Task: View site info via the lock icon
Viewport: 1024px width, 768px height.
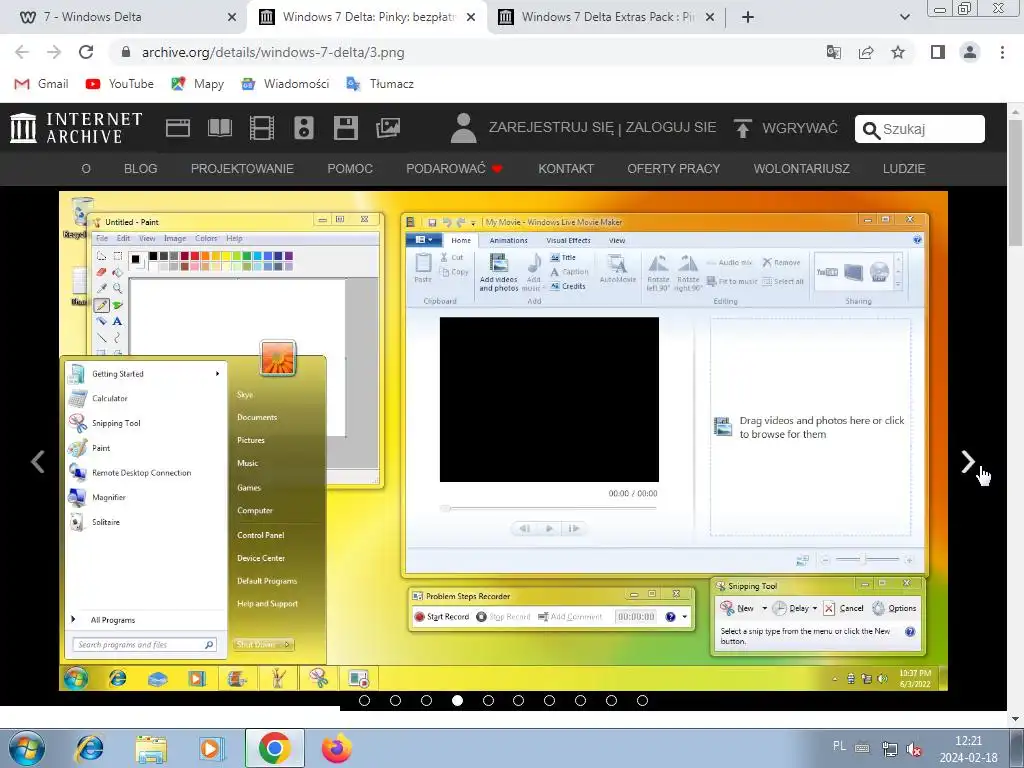Action: (x=126, y=52)
